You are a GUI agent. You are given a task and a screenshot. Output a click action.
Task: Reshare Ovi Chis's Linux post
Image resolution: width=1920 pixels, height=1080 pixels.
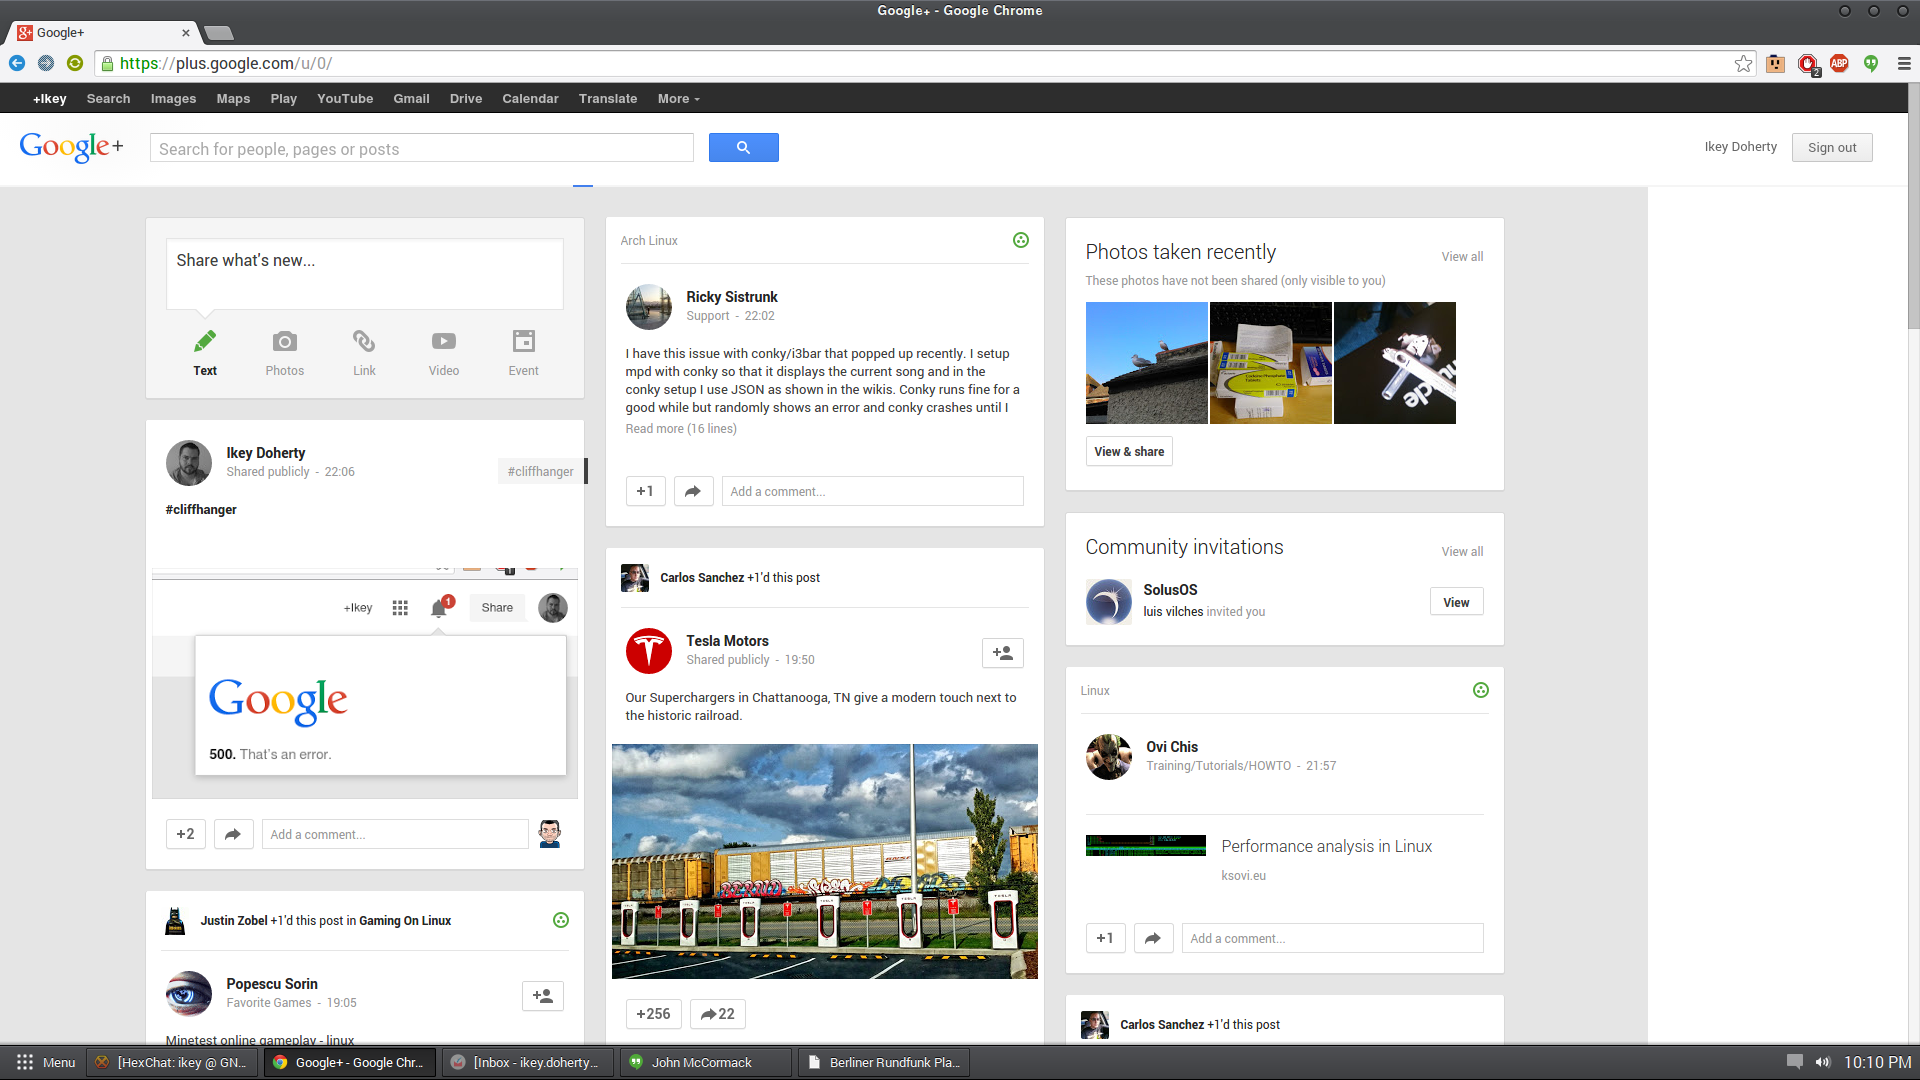pos(1153,938)
